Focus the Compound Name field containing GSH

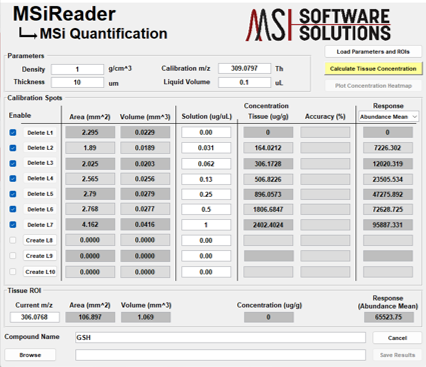[220, 337]
